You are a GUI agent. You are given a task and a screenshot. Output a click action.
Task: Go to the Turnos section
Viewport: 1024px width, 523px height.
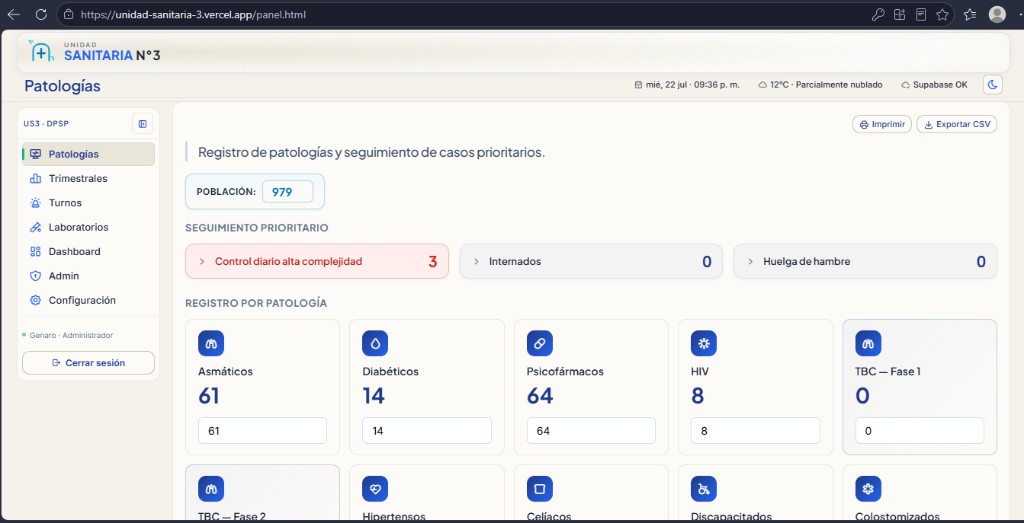88,203
